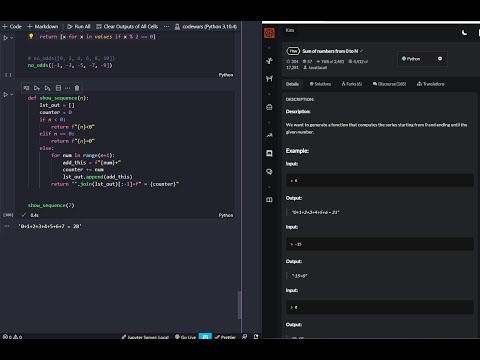Viewport: 480px width, 360px height.
Task: Open the output more actions ellipsis
Action: (7, 226)
